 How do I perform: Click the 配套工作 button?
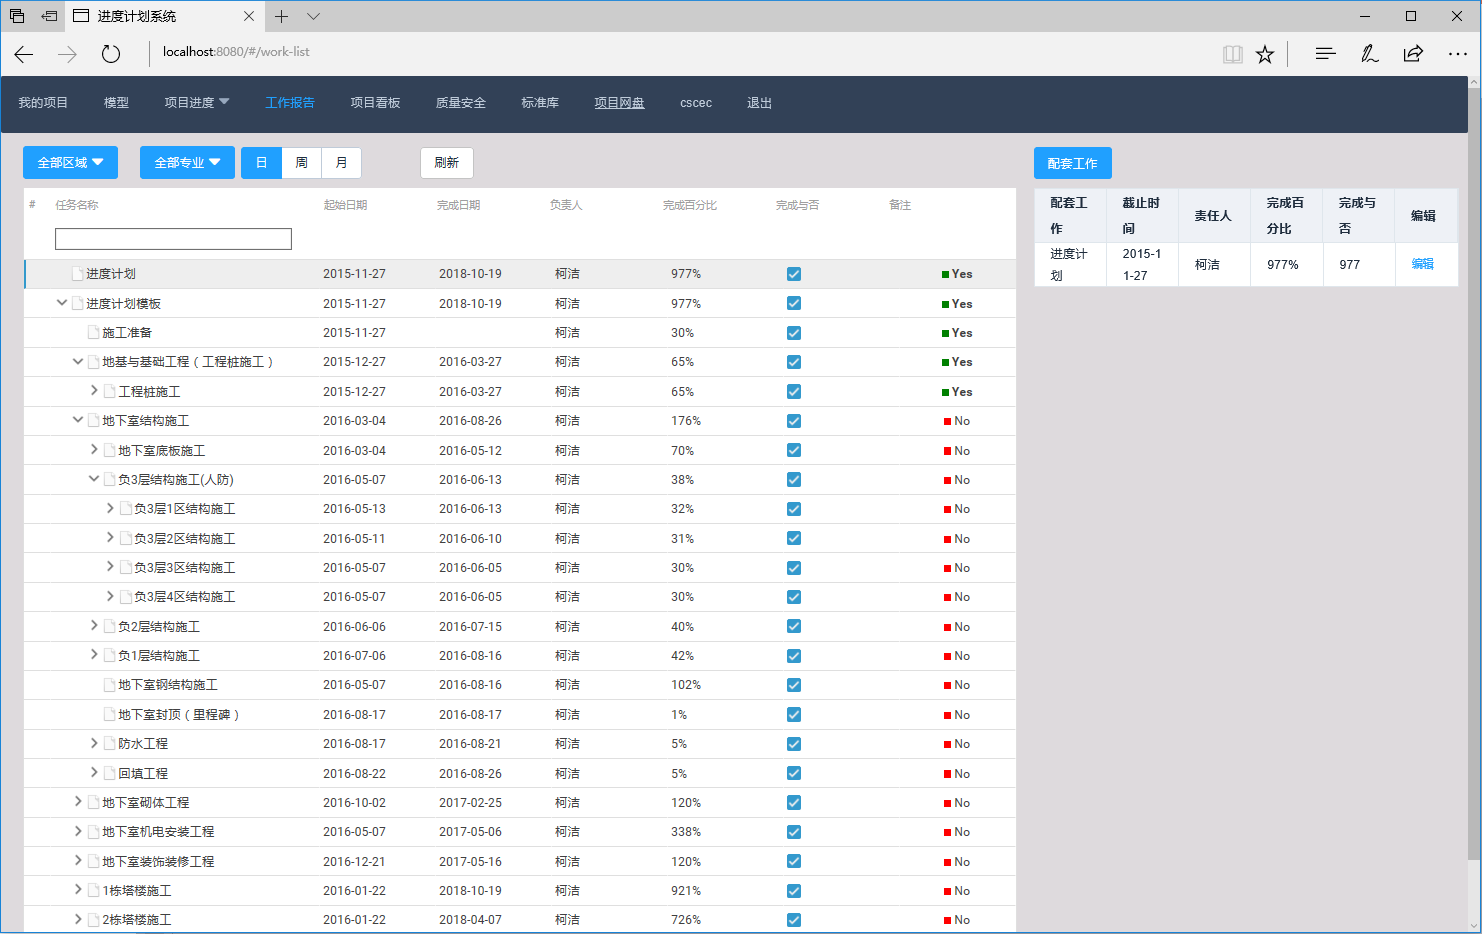(1073, 163)
